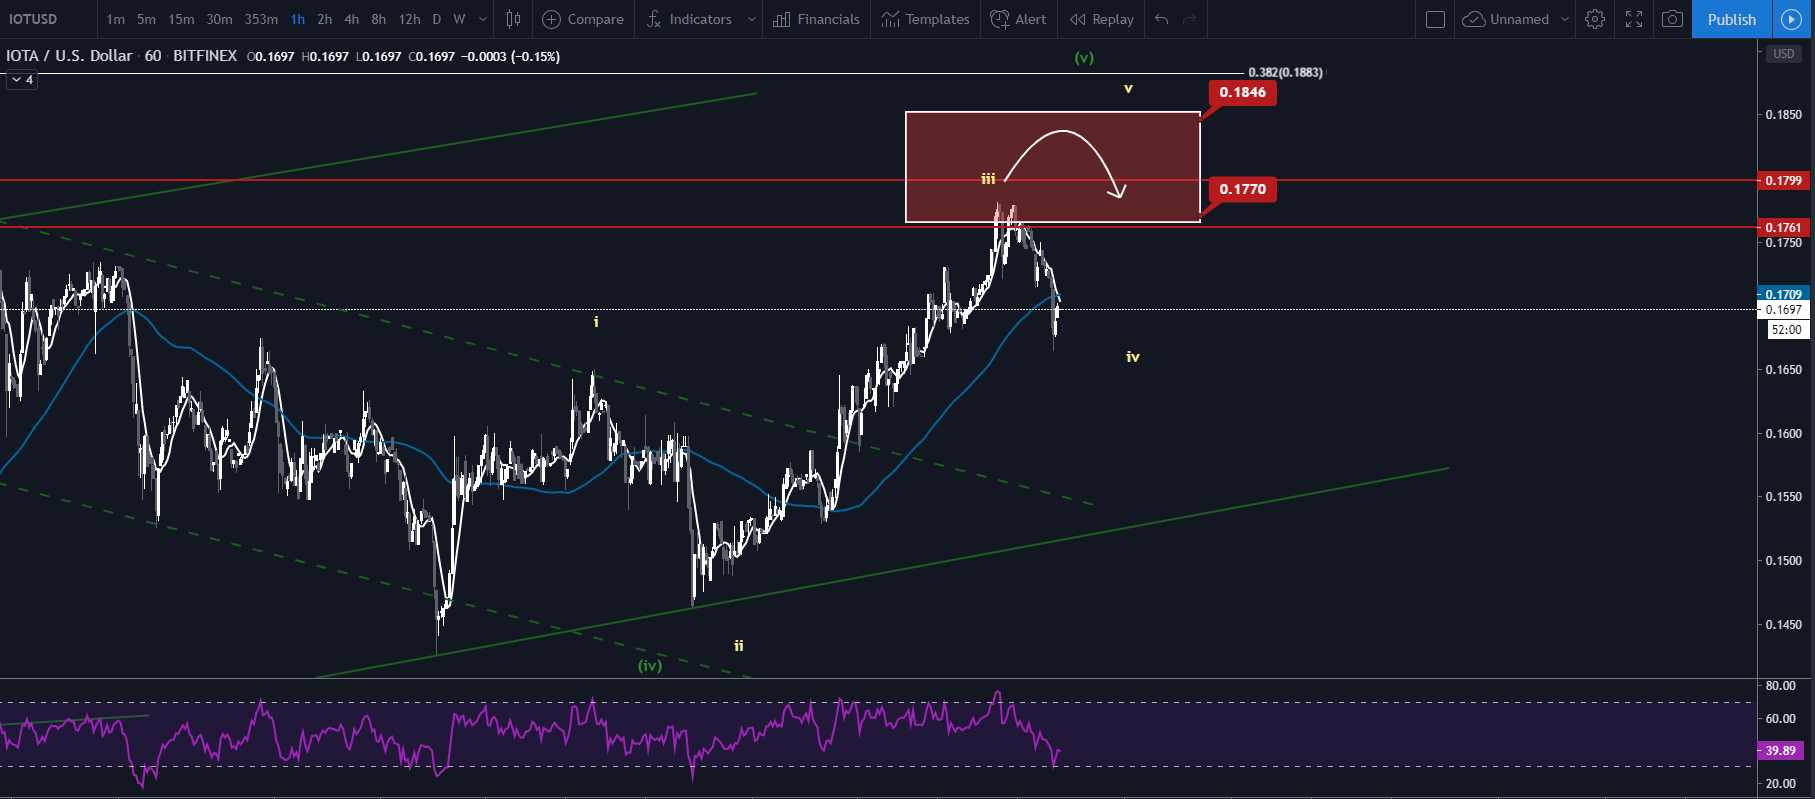
Task: Click the Publish button
Action: tap(1731, 19)
